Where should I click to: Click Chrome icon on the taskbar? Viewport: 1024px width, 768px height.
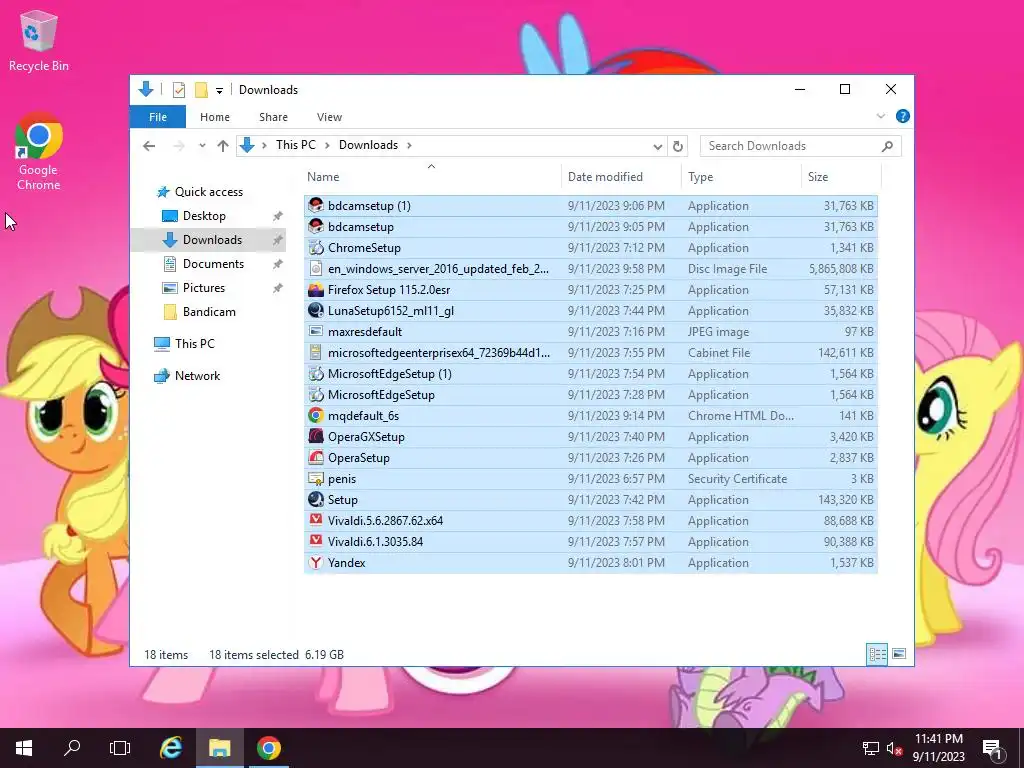pos(268,748)
